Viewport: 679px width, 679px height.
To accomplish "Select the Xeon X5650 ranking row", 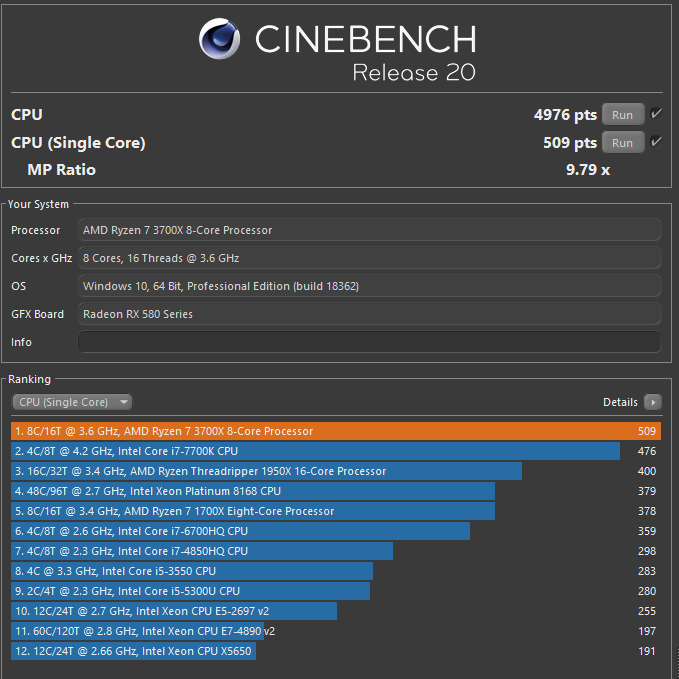I will pos(336,651).
